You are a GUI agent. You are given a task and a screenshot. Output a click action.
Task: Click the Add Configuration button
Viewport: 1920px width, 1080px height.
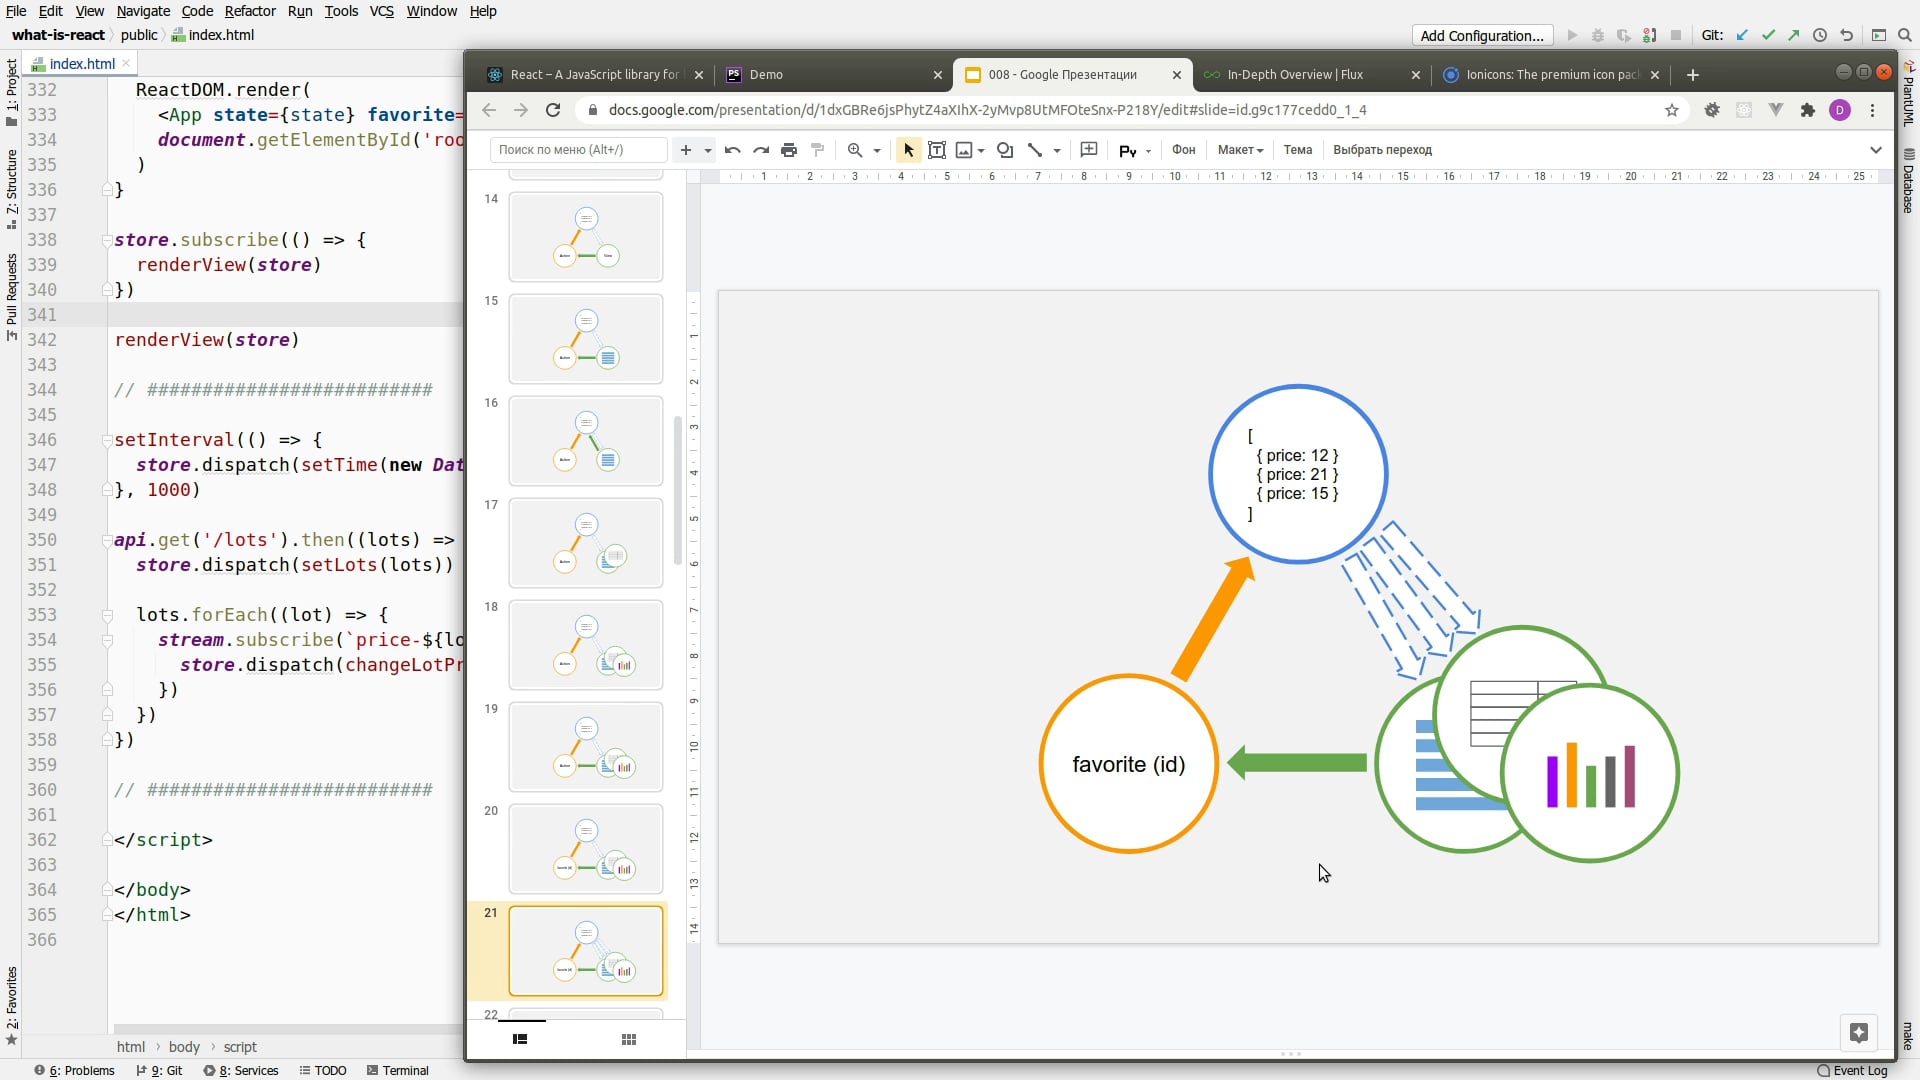(1482, 36)
